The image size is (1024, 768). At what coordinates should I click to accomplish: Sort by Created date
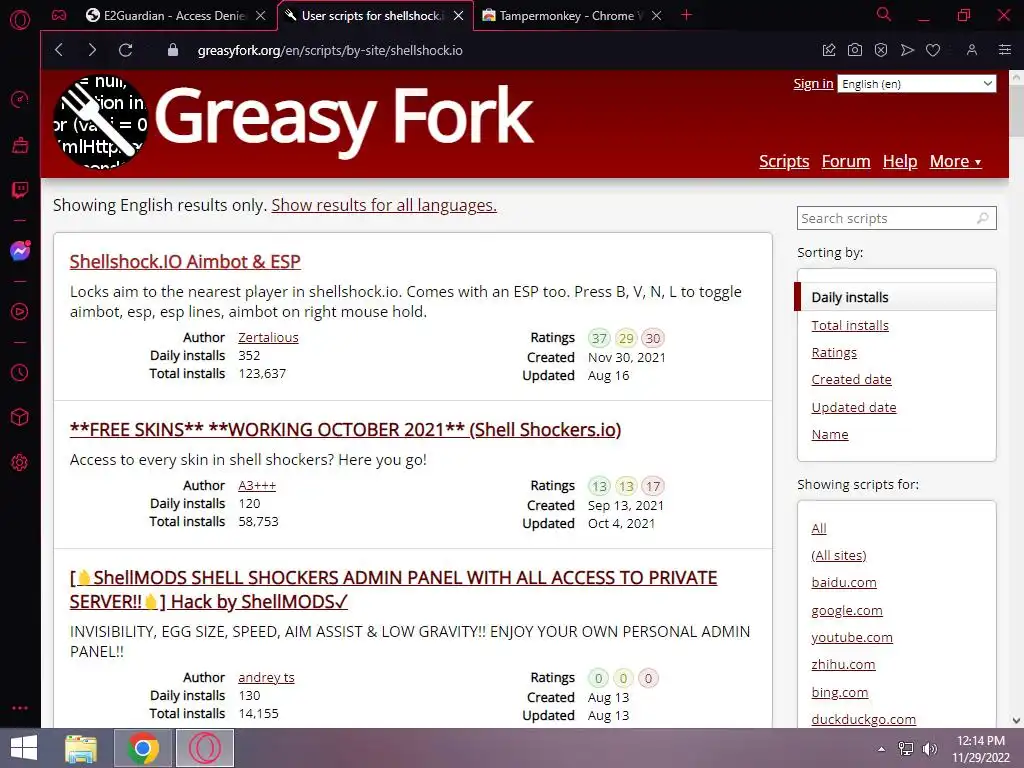click(x=851, y=379)
